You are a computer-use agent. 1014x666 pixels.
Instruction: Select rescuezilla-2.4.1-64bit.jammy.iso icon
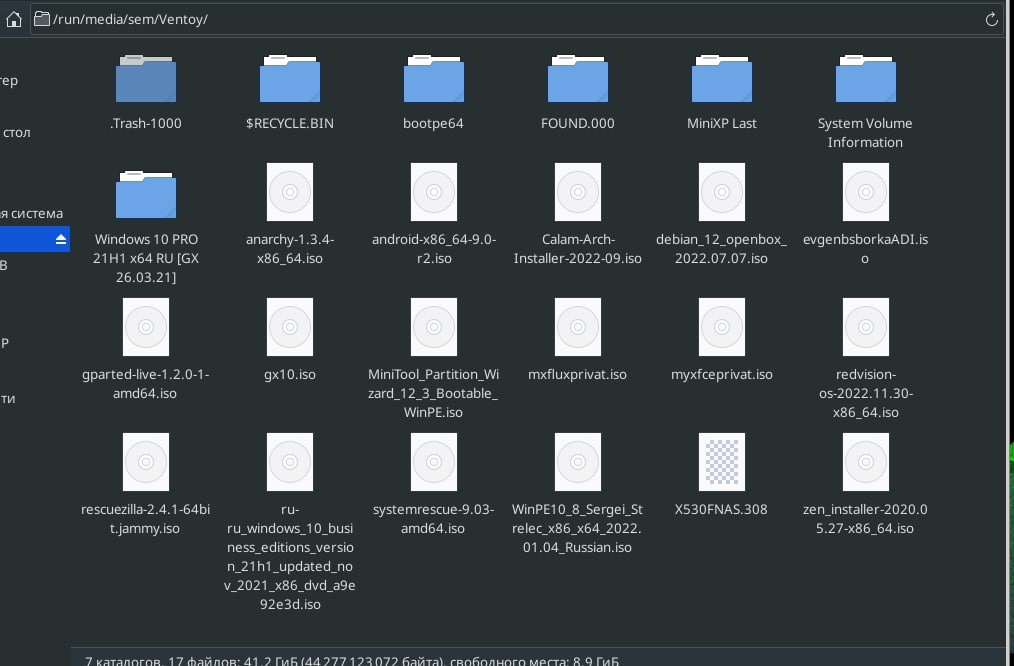146,462
